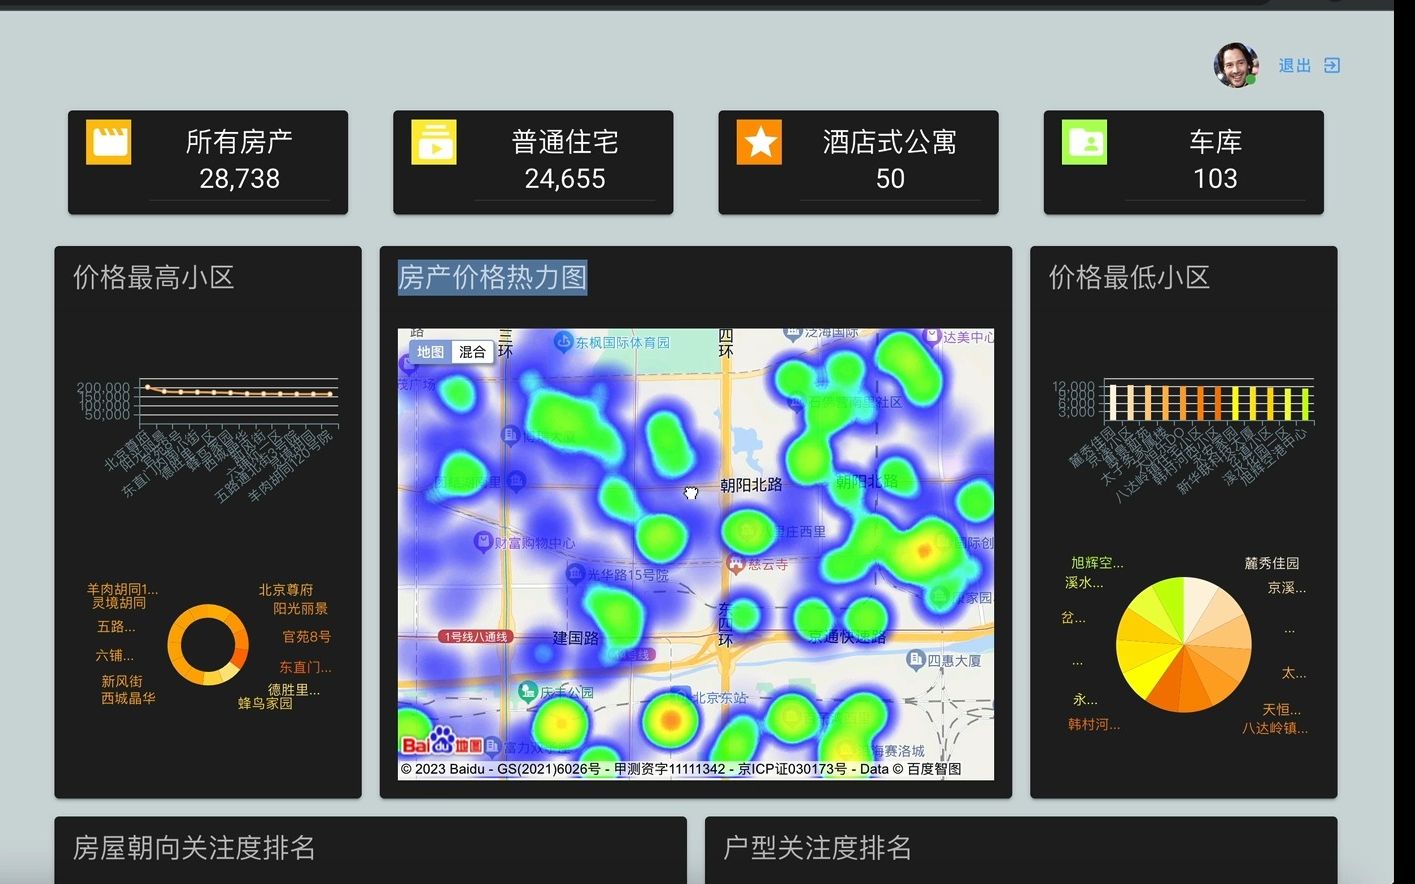Click the 四惠大厦 building marker
The width and height of the screenshot is (1415, 884).
pos(915,658)
